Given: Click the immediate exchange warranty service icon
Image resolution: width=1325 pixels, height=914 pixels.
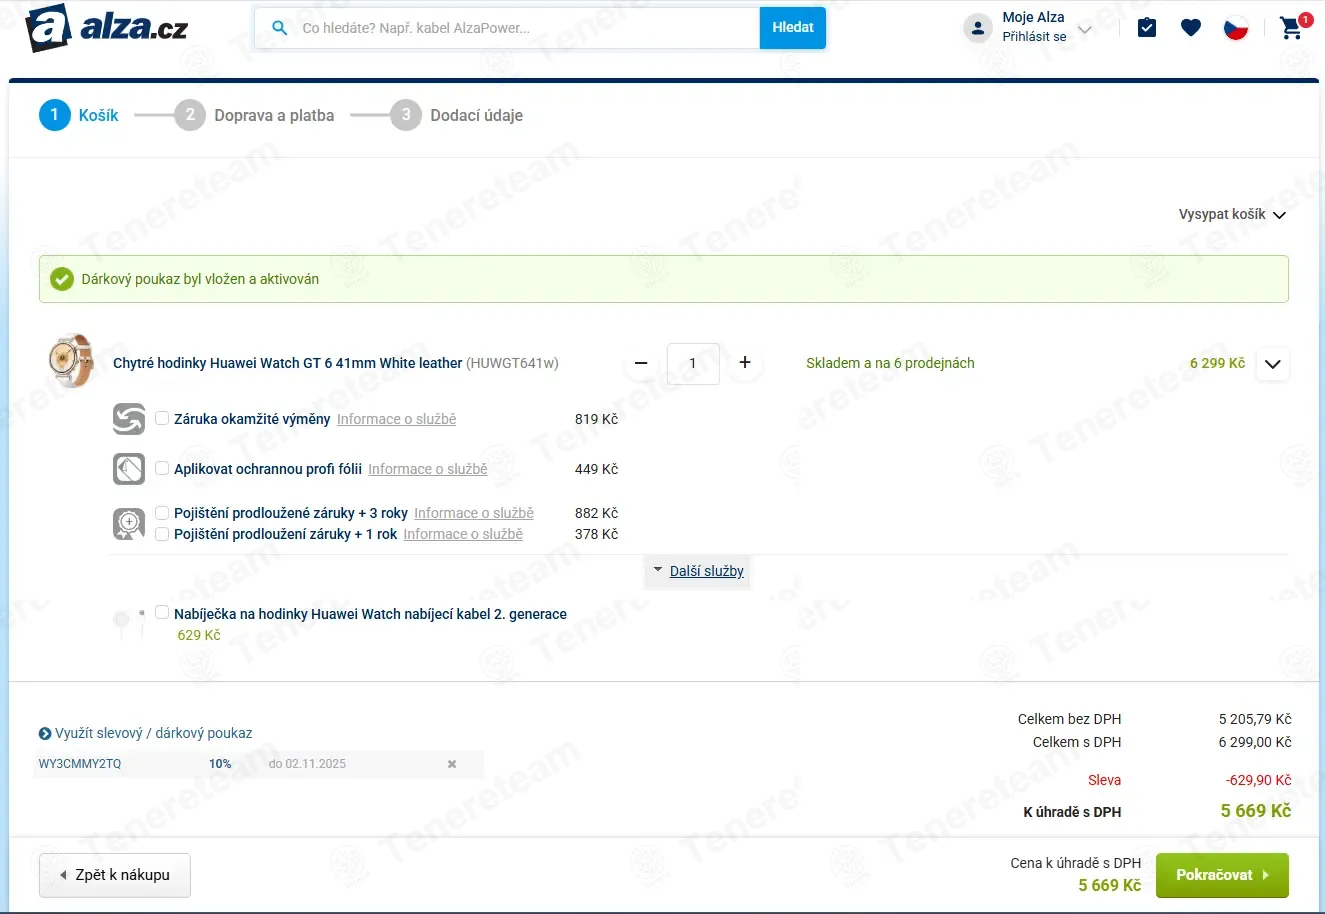Looking at the screenshot, I should 129,419.
